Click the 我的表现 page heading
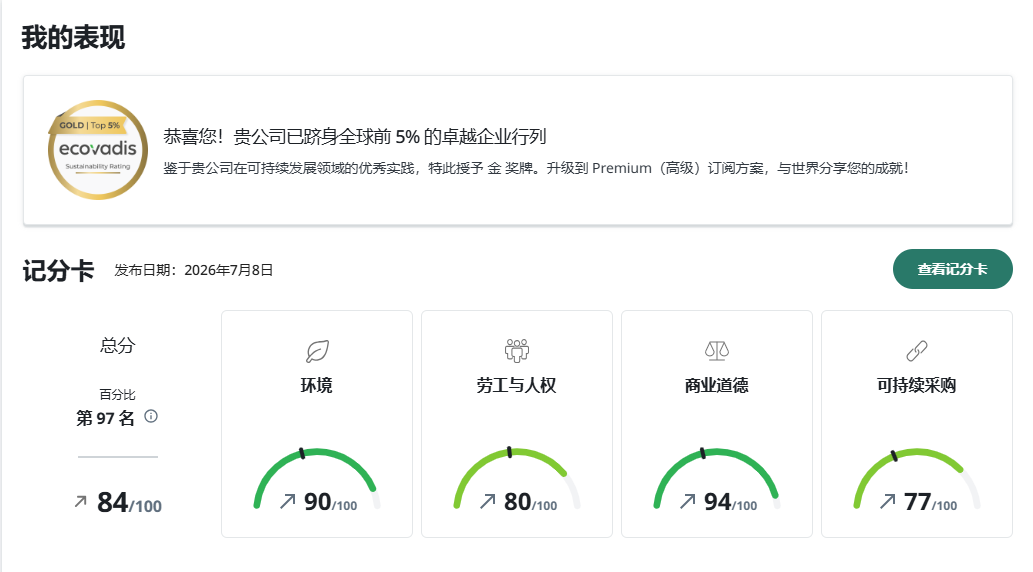The height and width of the screenshot is (572, 1033). tap(73, 37)
